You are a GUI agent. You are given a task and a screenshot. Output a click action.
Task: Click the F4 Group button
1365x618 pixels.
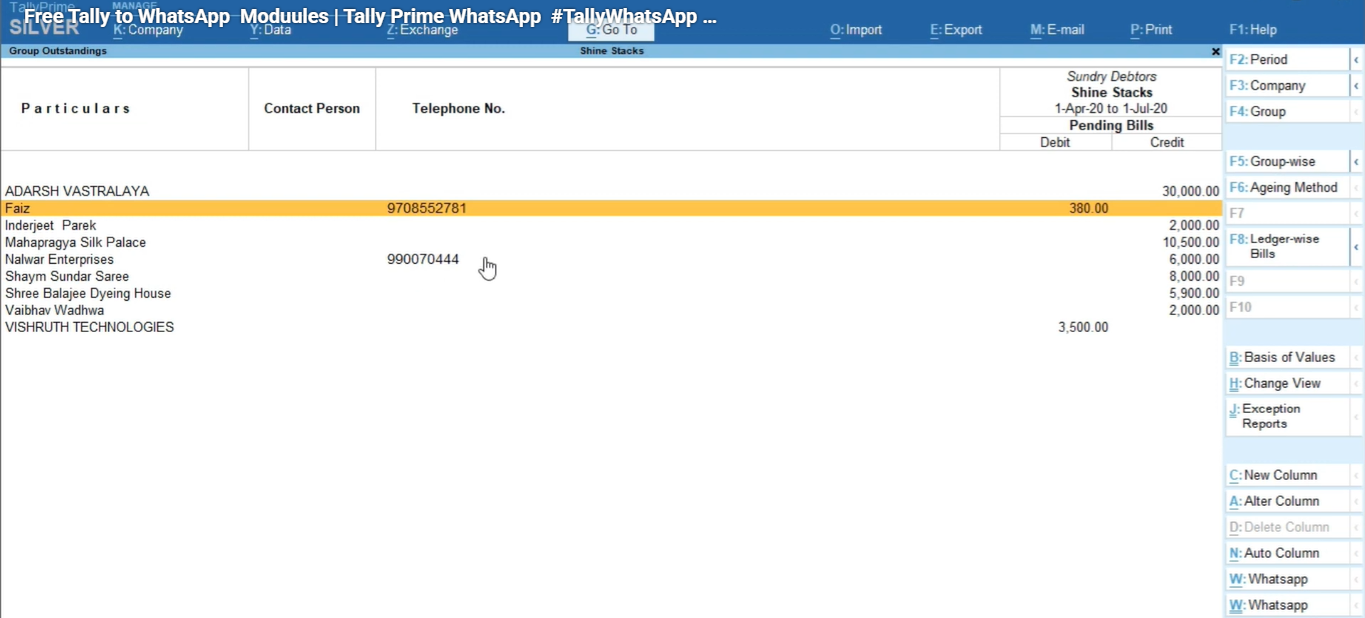tap(1286, 112)
